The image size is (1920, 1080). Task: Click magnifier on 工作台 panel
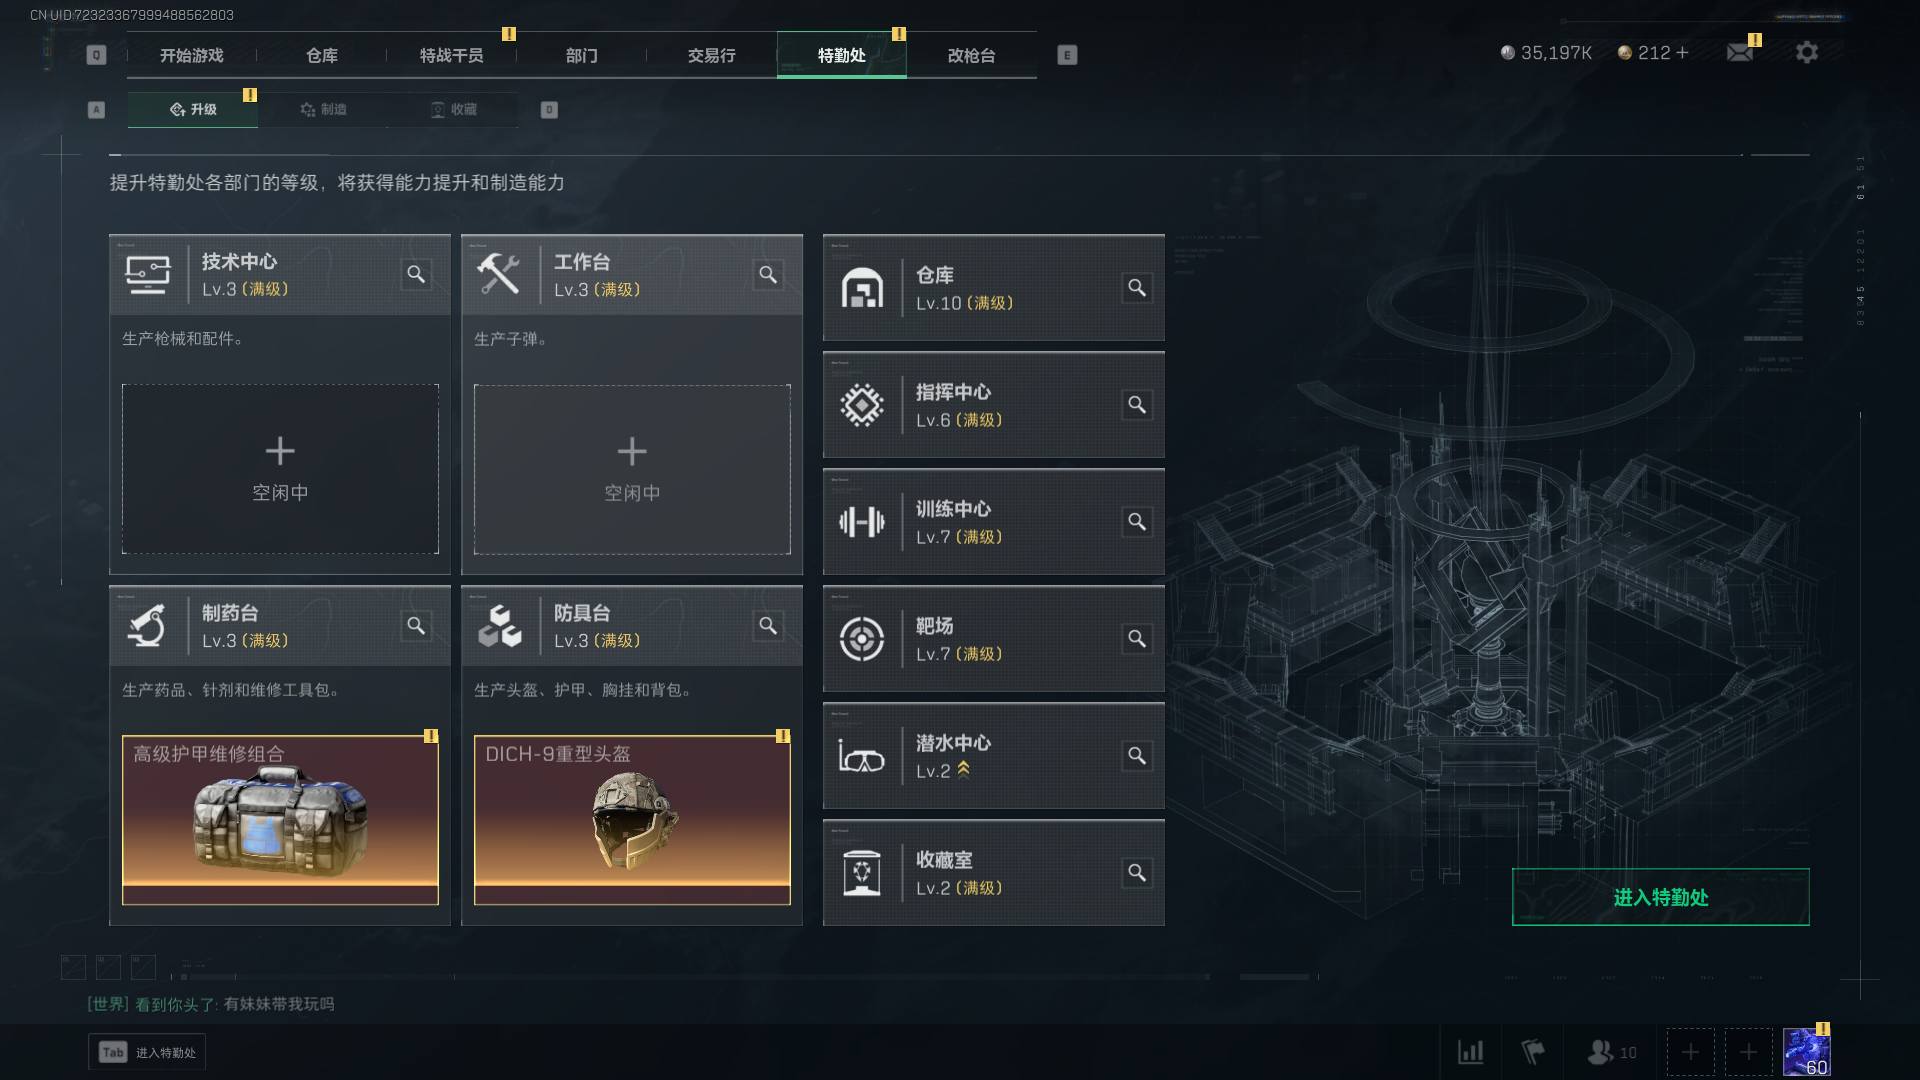[768, 274]
